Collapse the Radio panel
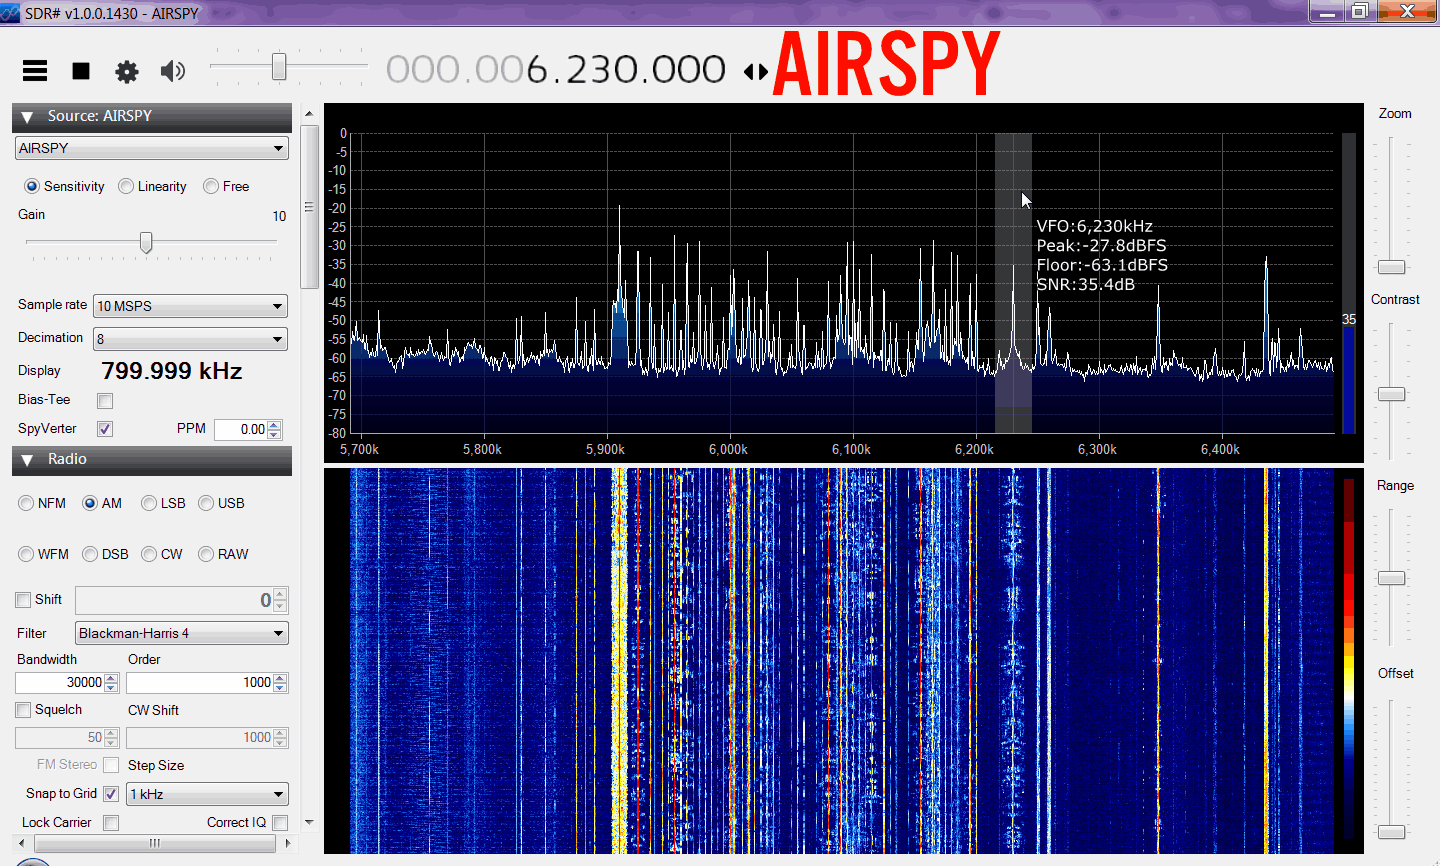 28,460
